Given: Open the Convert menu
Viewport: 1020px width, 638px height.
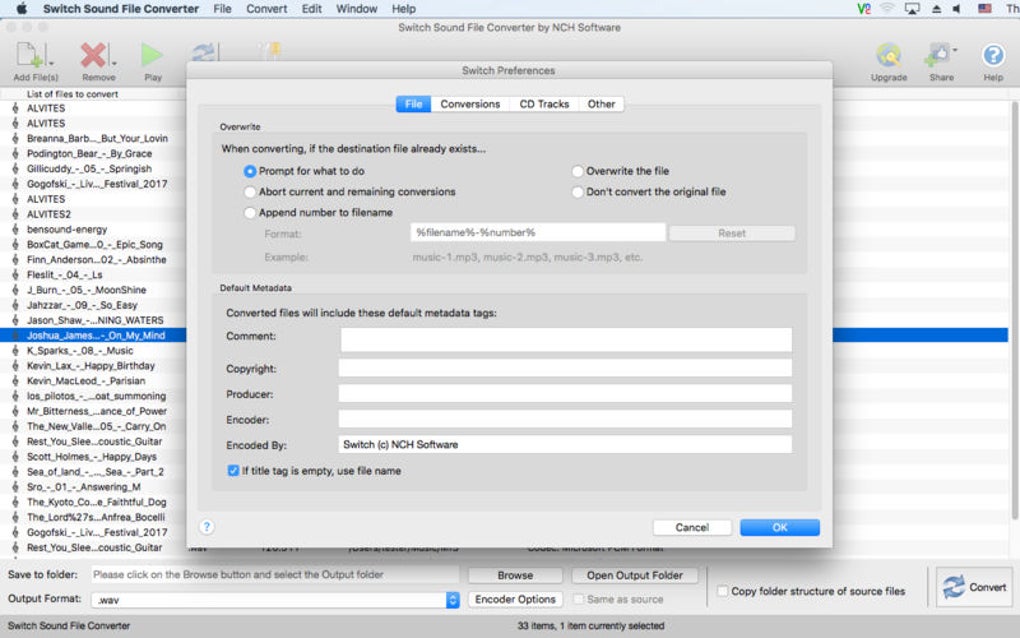Looking at the screenshot, I should click(267, 8).
